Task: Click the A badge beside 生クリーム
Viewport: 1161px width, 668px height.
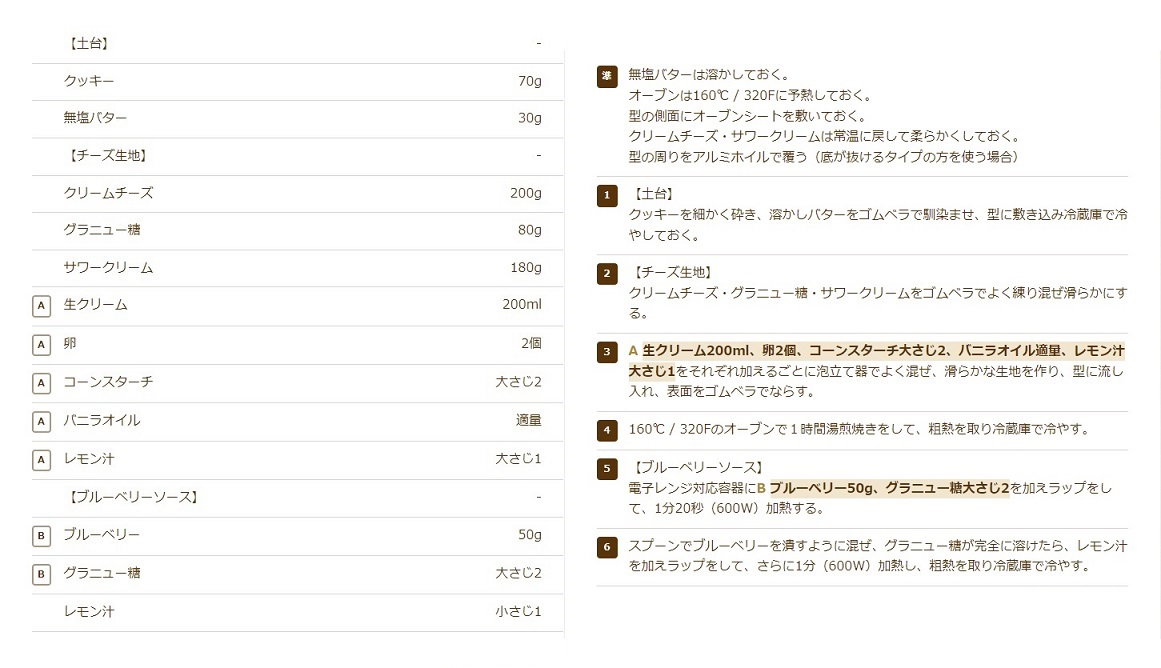Action: click(x=41, y=306)
